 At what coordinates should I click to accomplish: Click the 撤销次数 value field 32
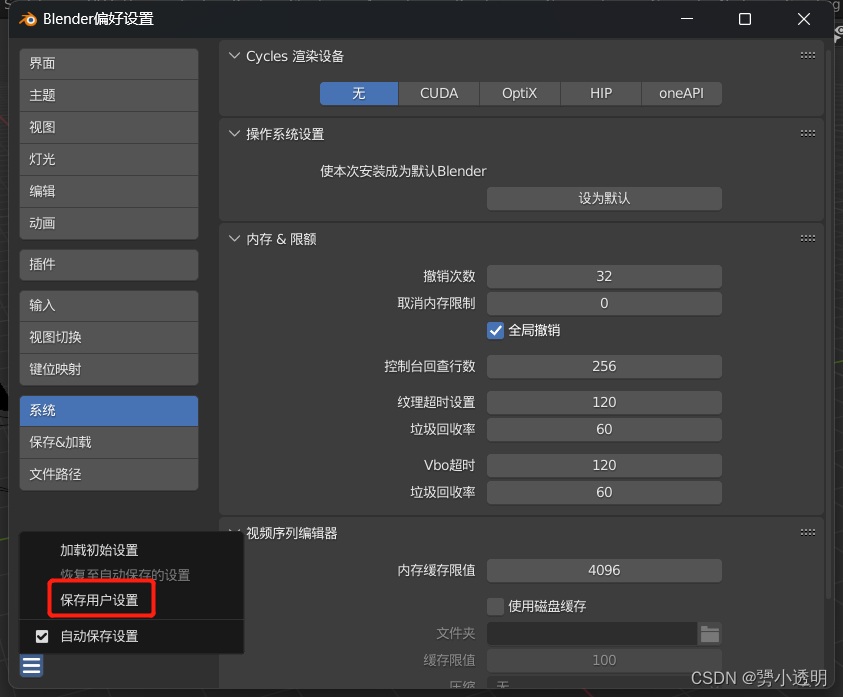tap(604, 276)
